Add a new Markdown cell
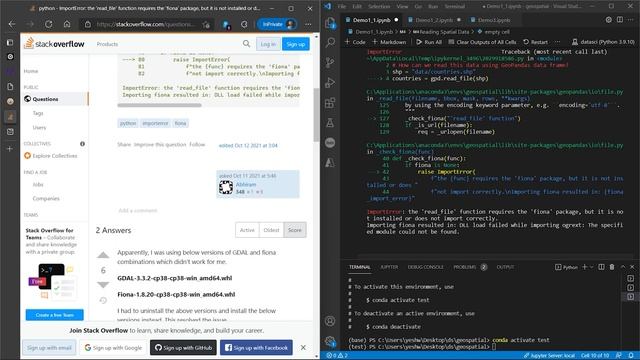Viewport: 640px width, 360px height. click(x=389, y=42)
